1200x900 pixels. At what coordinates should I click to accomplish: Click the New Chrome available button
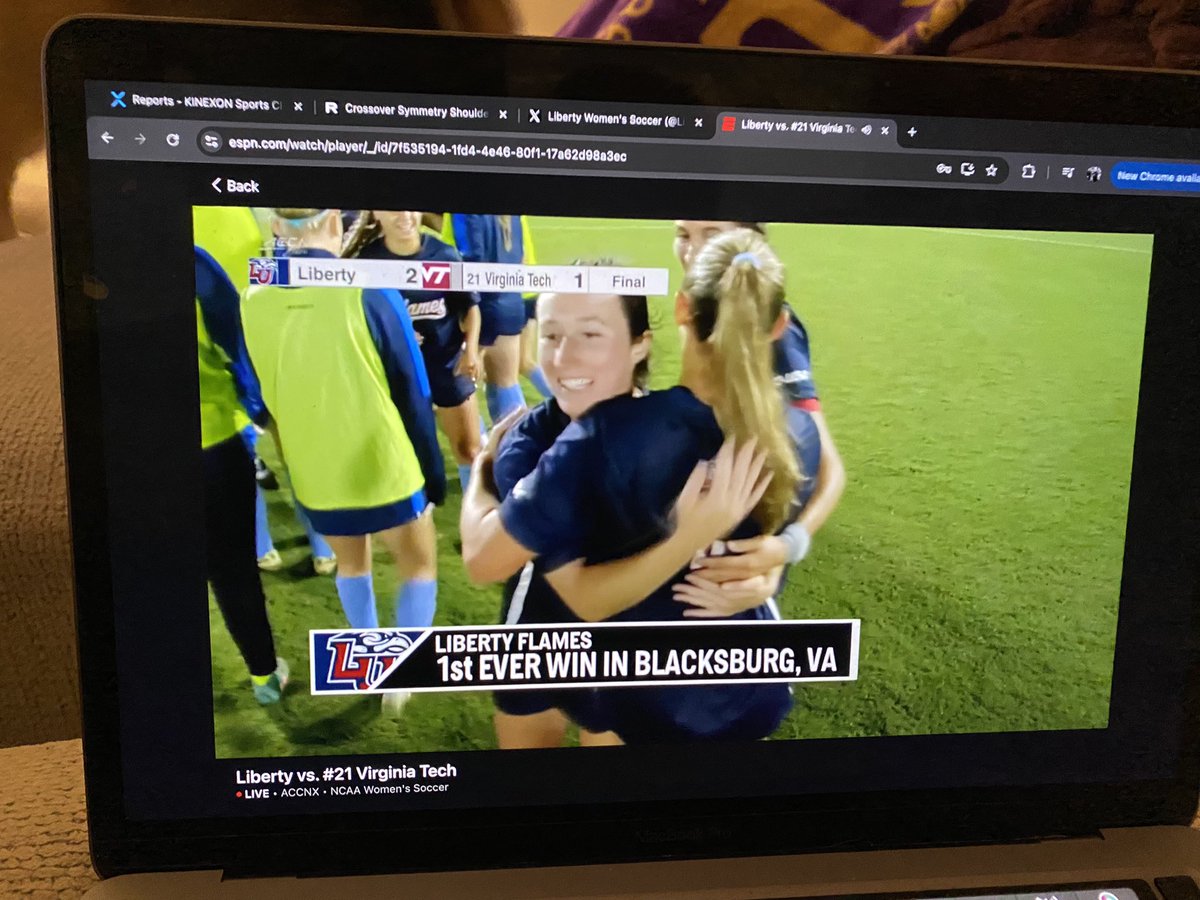click(x=1156, y=176)
